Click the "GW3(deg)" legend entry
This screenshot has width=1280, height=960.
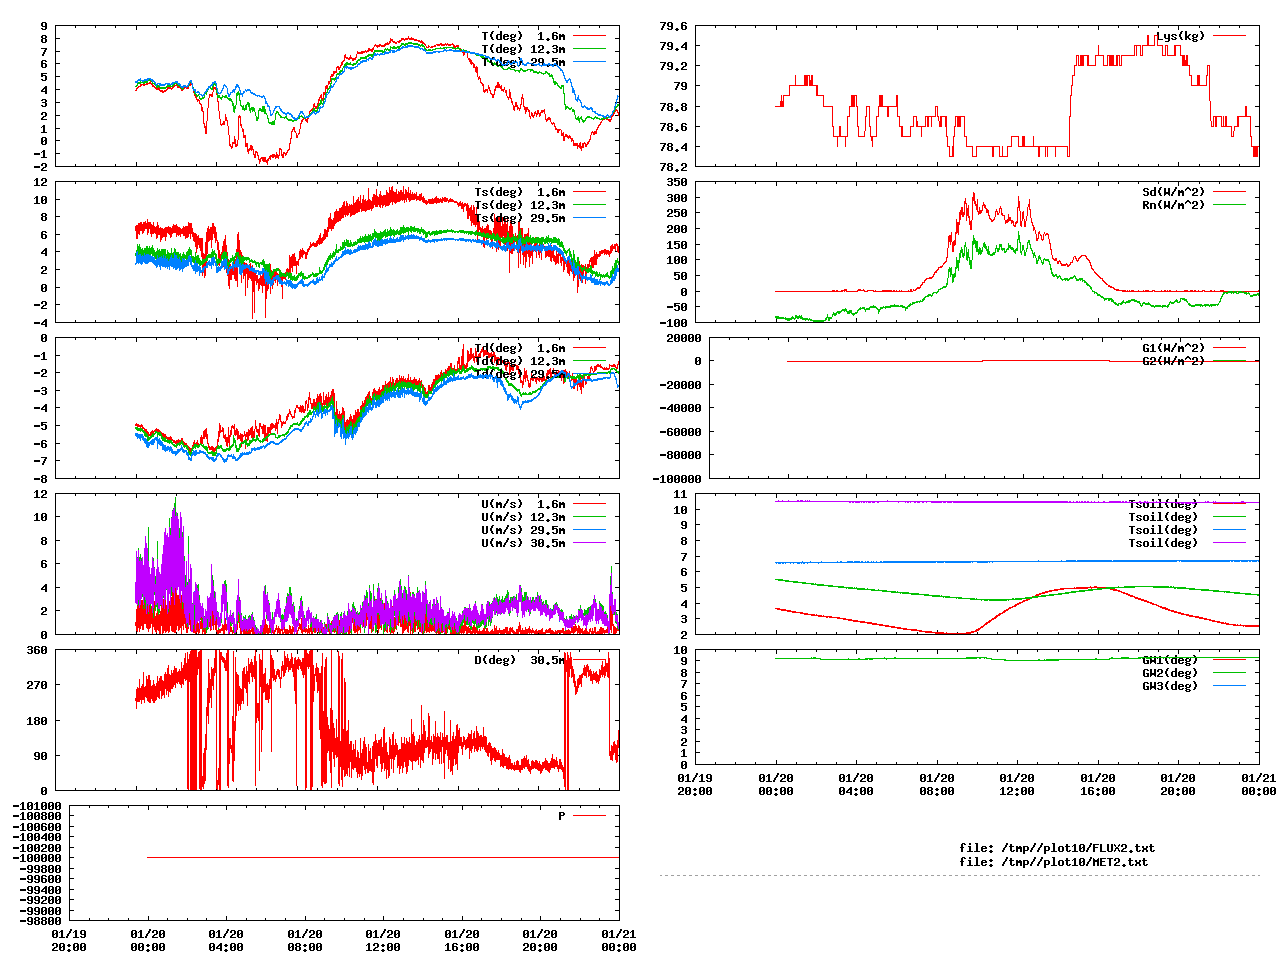click(1170, 686)
